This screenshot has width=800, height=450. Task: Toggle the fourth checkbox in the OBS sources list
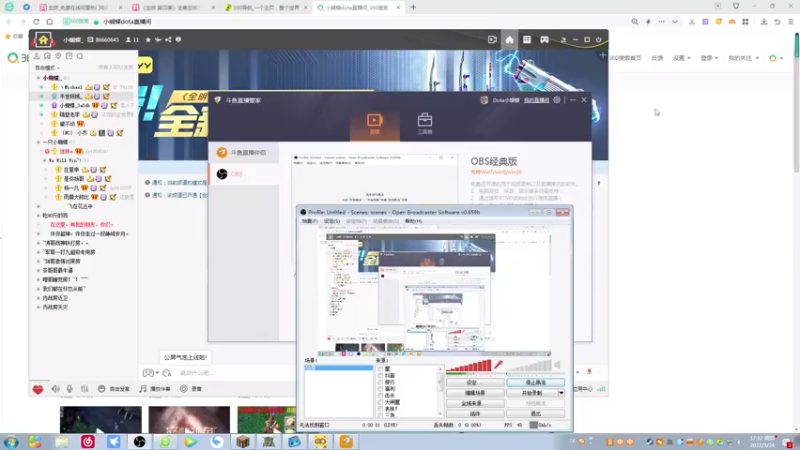[380, 389]
